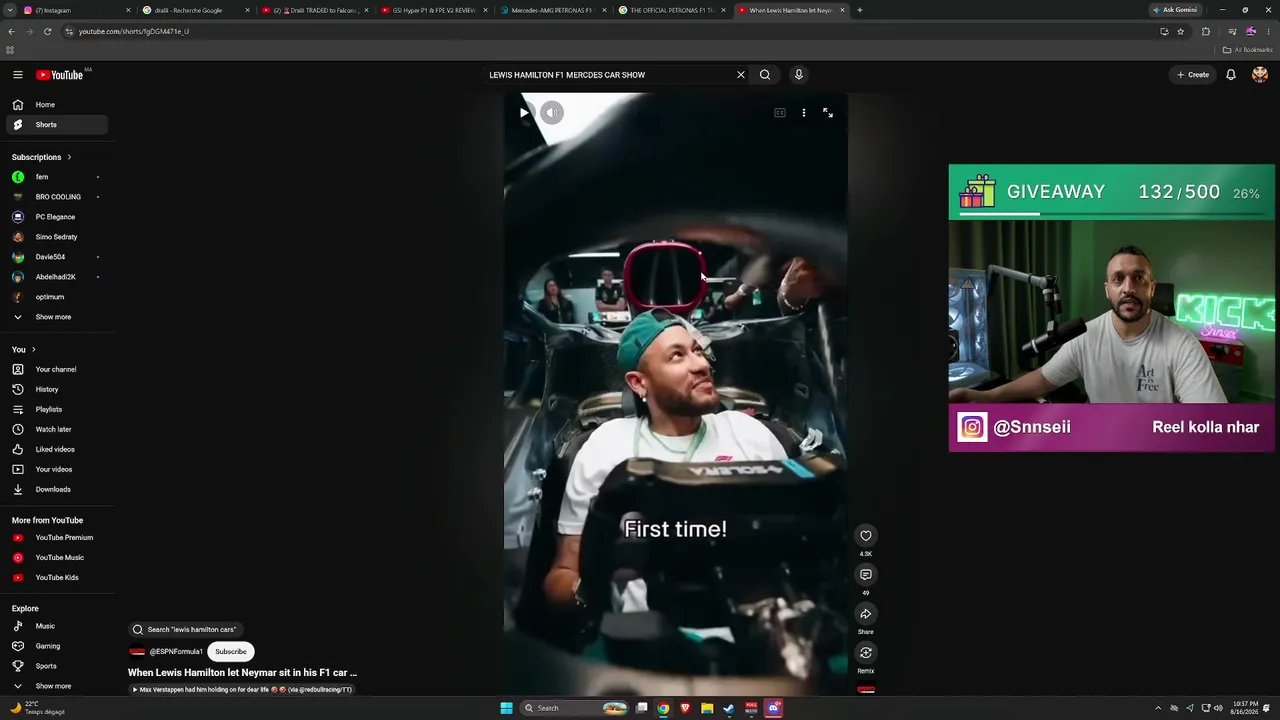Viewport: 1280px width, 720px height.
Task: Open watch History
Action: [x=56, y=389]
